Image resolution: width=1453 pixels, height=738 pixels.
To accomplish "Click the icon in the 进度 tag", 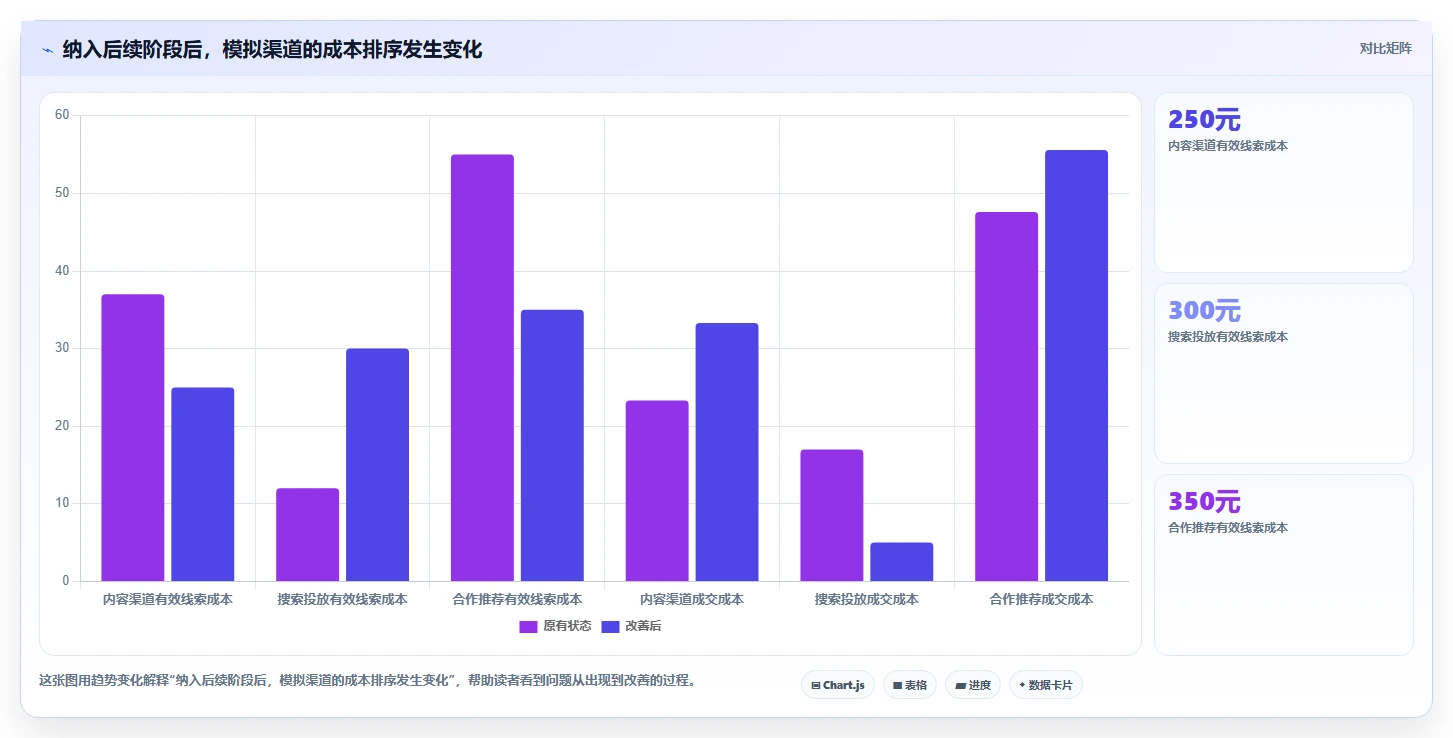I will (x=960, y=686).
